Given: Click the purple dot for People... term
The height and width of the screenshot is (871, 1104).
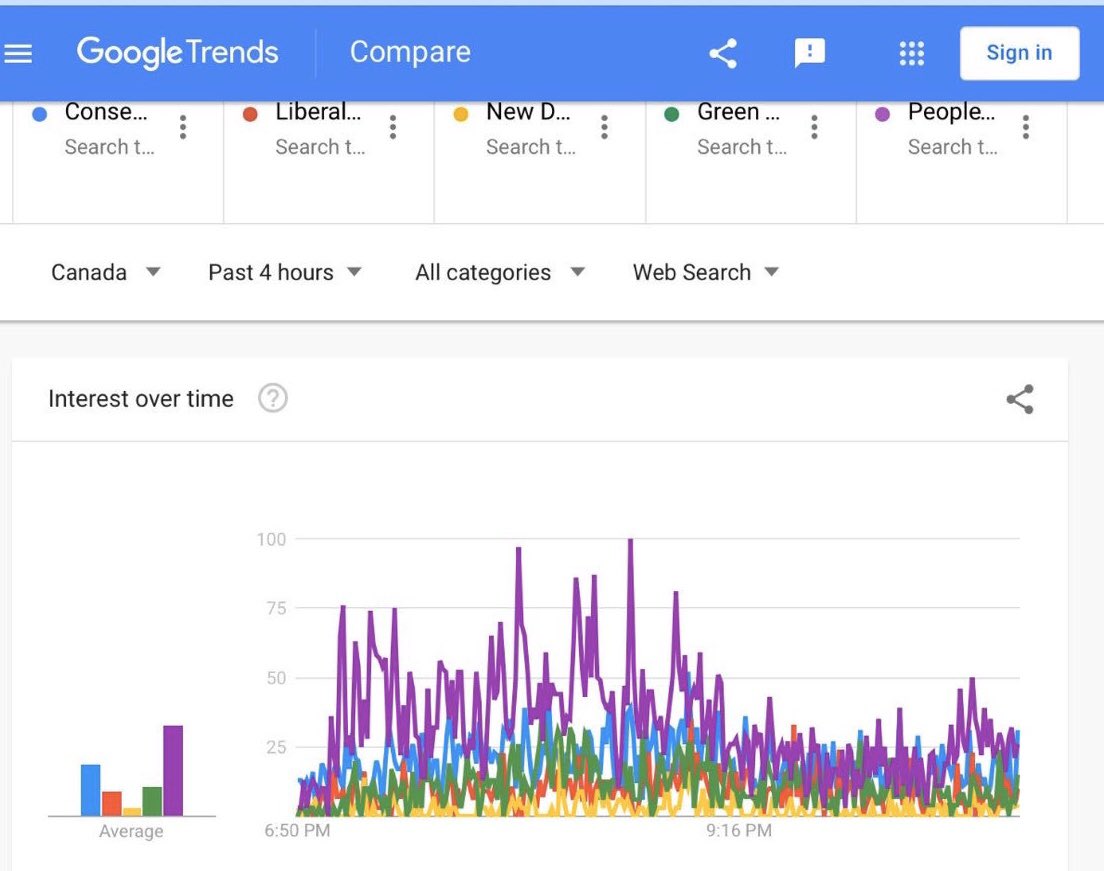Looking at the screenshot, I should [x=882, y=114].
